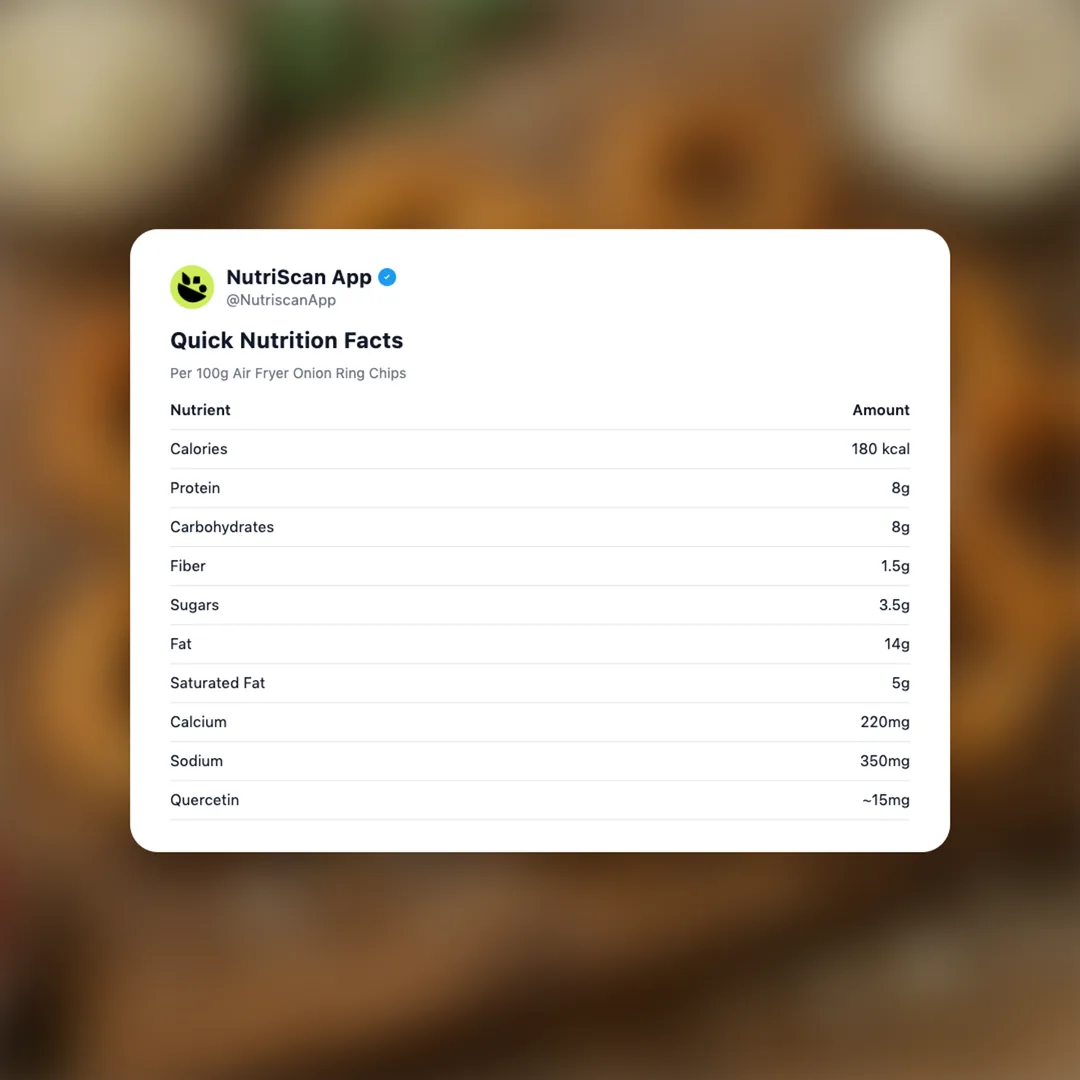Click the NutriScan App avatar logo
The width and height of the screenshot is (1080, 1080).
pyautogui.click(x=192, y=287)
